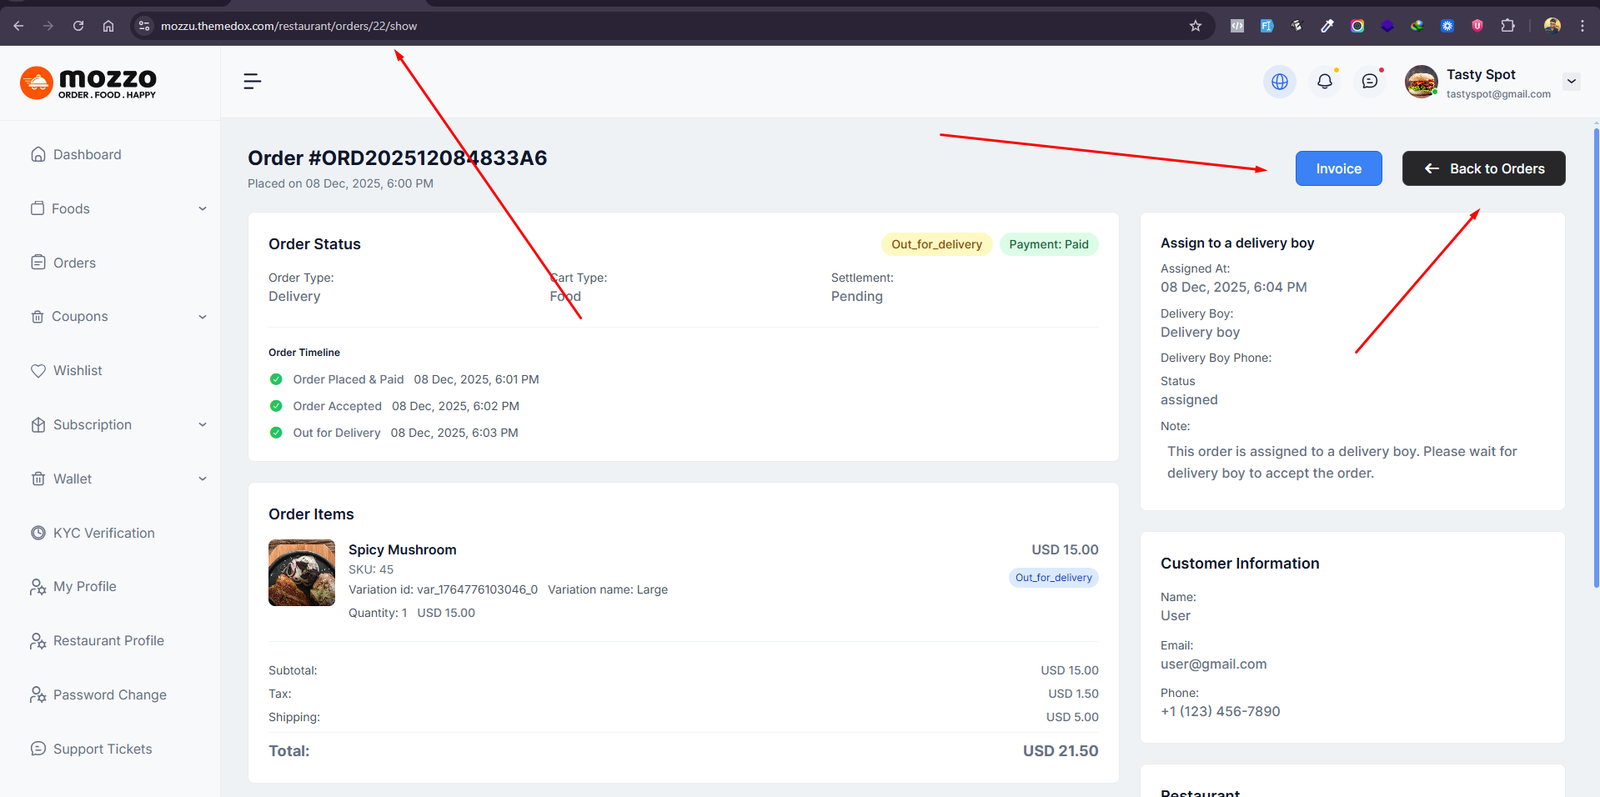Open the browser extensions puzzle icon
Image resolution: width=1600 pixels, height=797 pixels.
pyautogui.click(x=1508, y=26)
